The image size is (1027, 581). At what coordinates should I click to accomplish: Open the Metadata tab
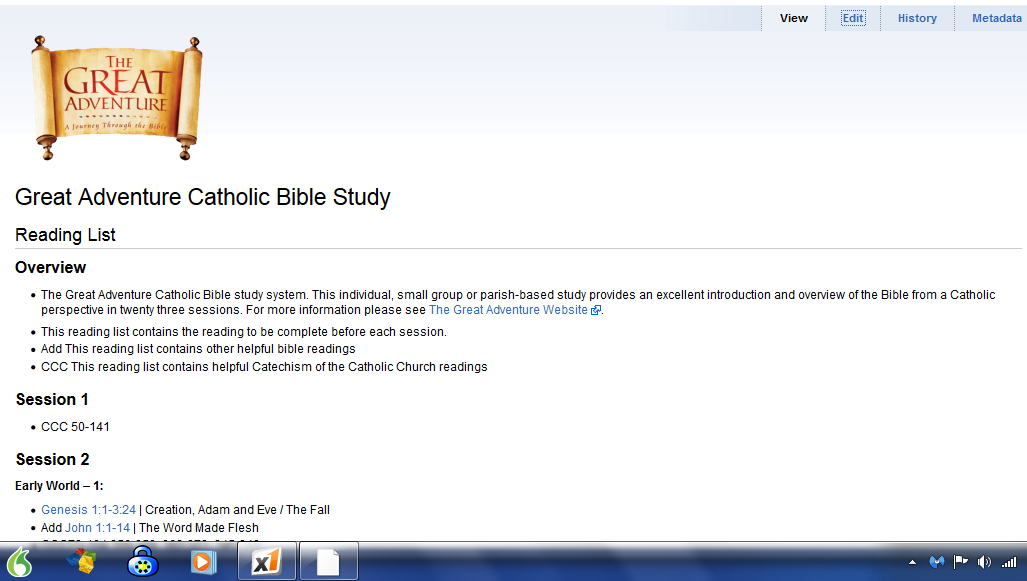996,18
